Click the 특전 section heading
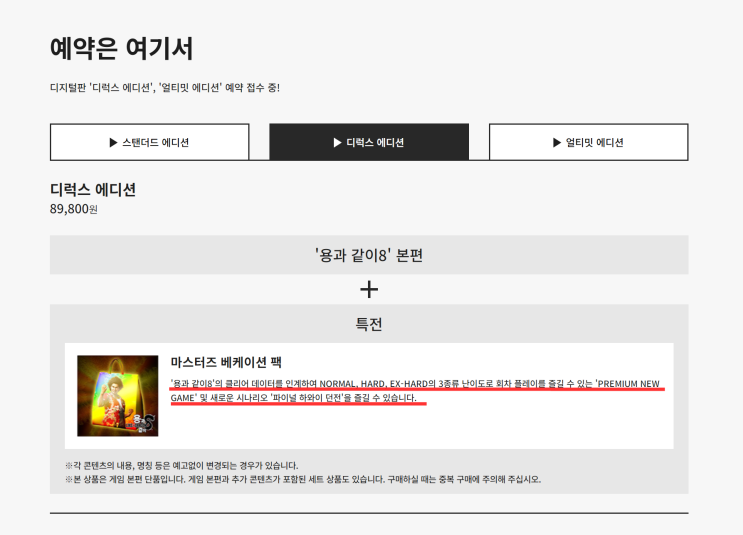The height and width of the screenshot is (535, 743). click(x=369, y=324)
